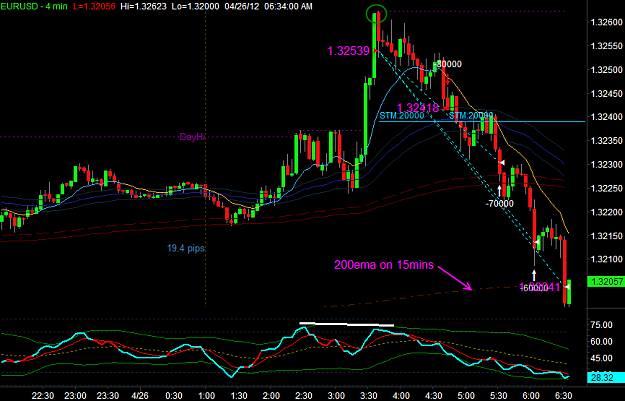Click the purple DayHi label
The height and width of the screenshot is (401, 625).
point(193,137)
